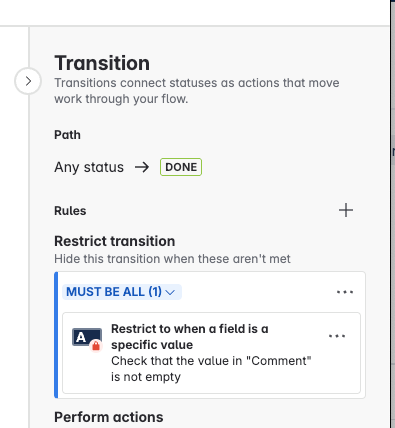Expand the MUST BE ALL (1) dropdown

point(122,292)
